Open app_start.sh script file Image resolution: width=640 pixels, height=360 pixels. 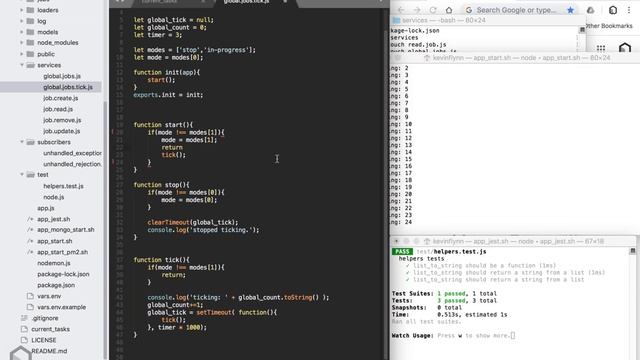55,241
